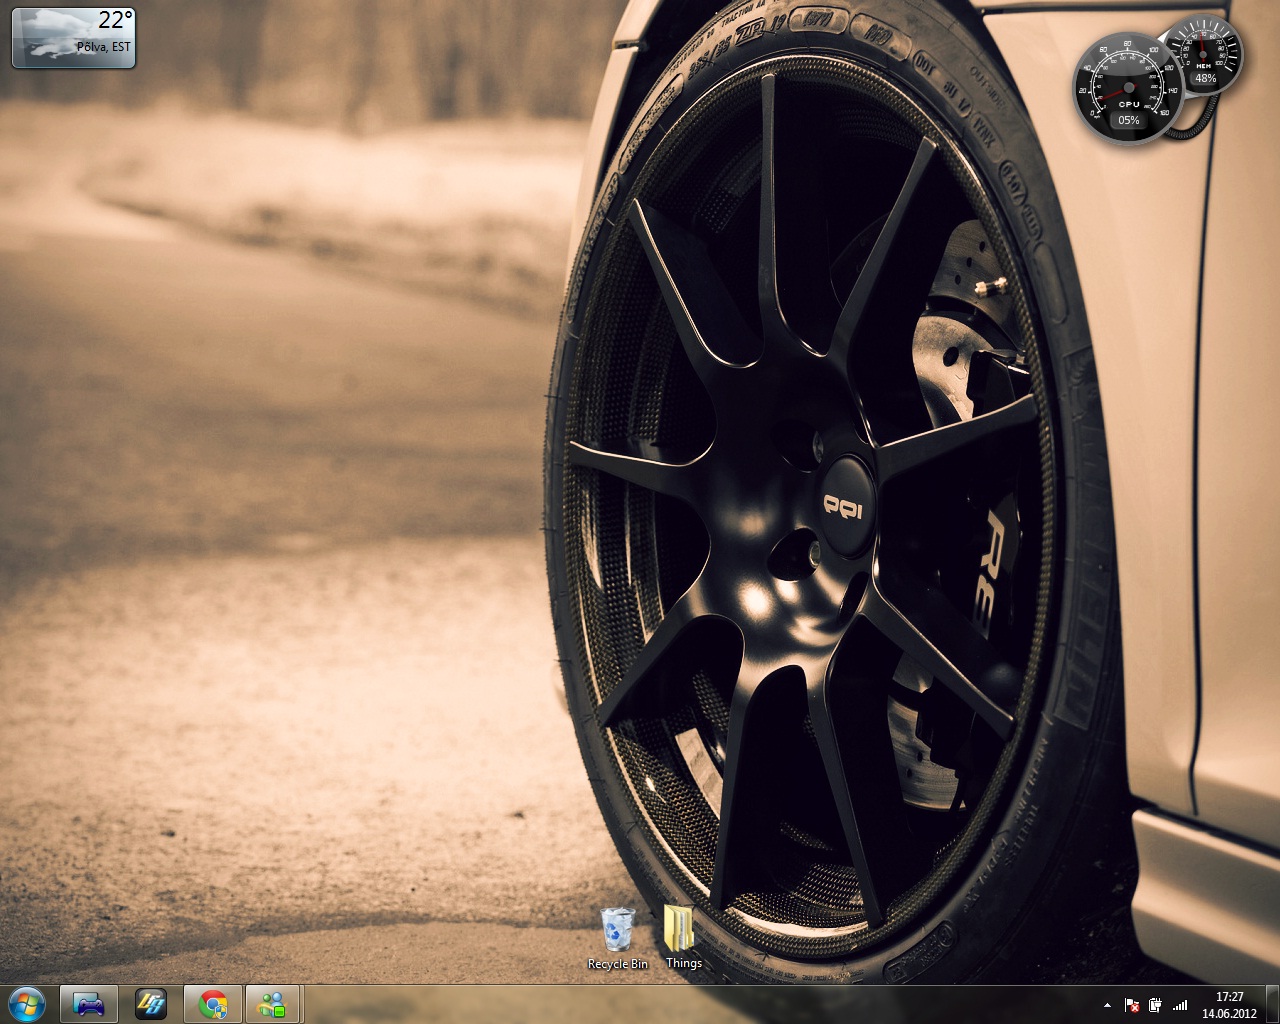
Task: Select the "Põlva, EST" weather location text
Action: click(x=104, y=47)
